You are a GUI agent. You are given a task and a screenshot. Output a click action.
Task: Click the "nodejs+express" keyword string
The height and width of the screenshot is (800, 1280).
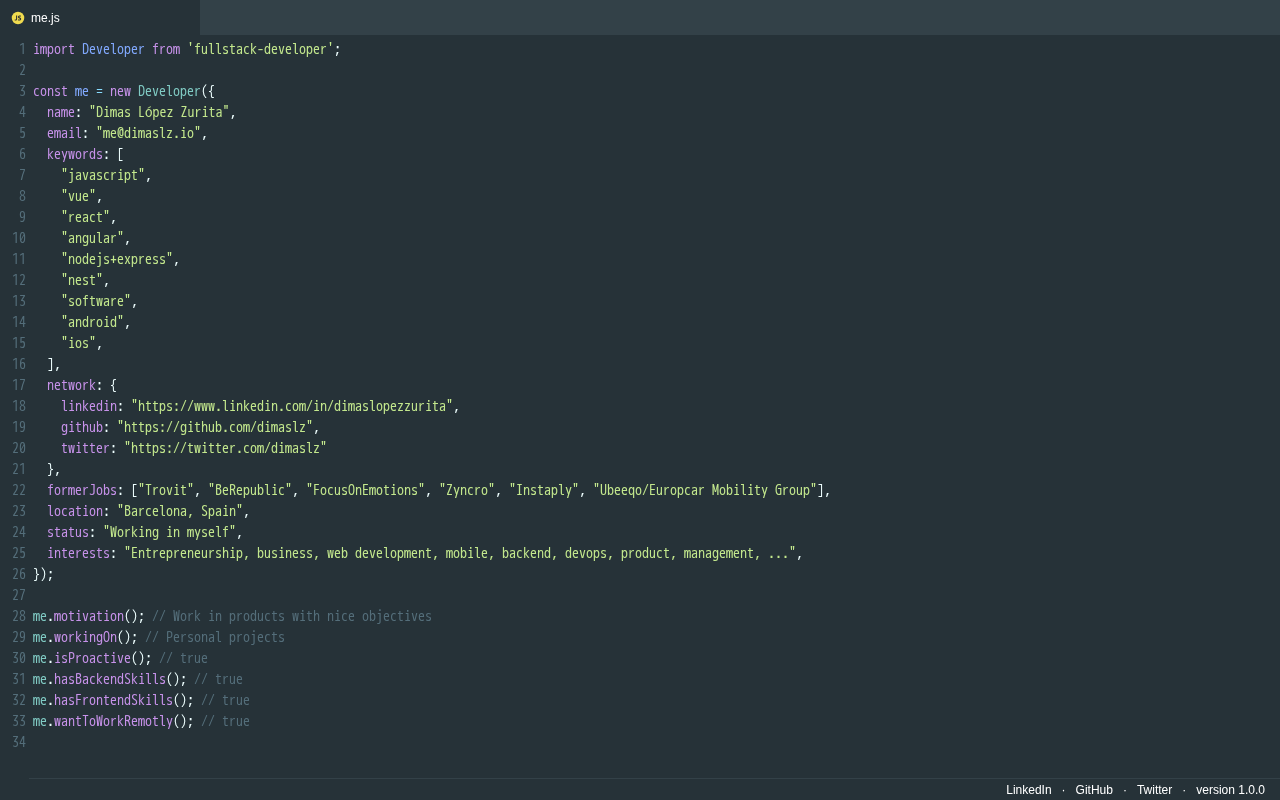tap(120, 259)
